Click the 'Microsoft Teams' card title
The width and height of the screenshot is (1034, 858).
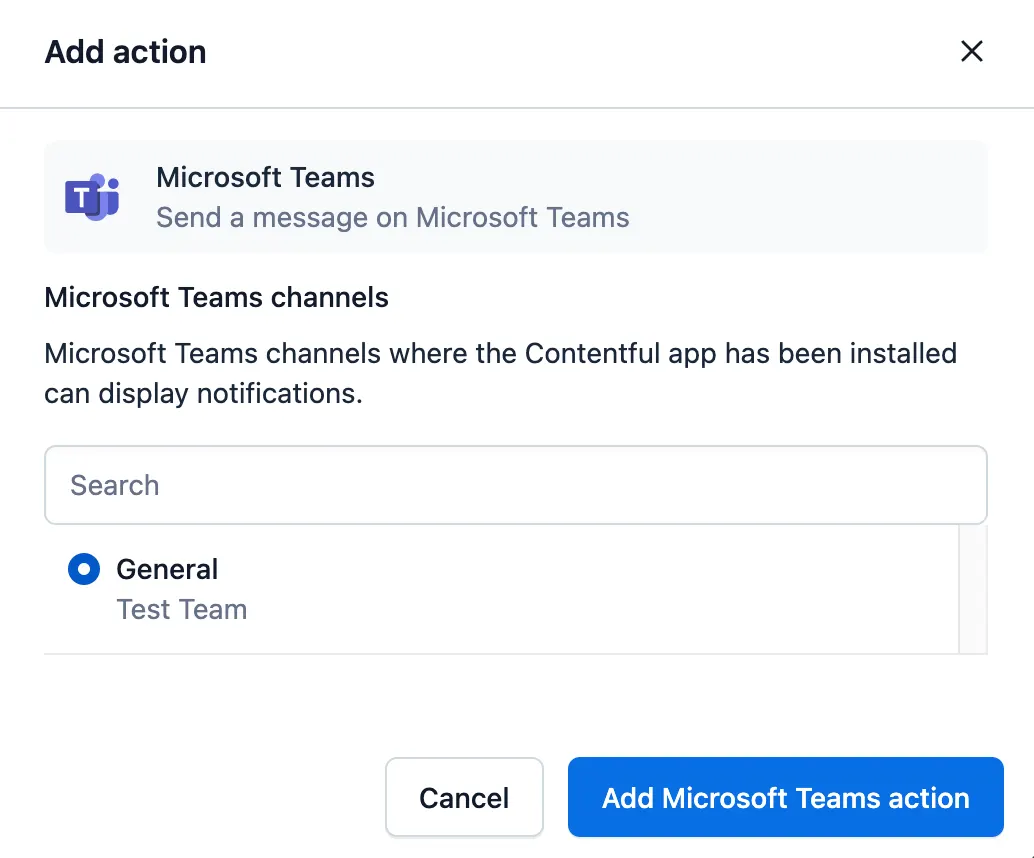point(265,177)
